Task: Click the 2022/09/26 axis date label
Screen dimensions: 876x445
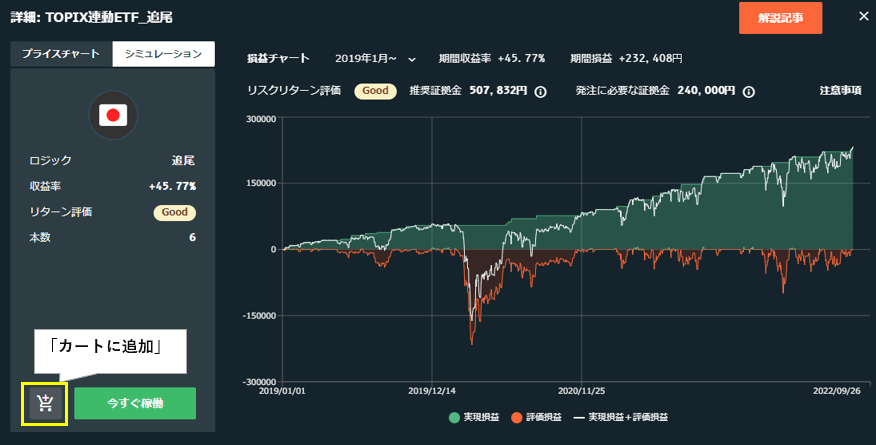Action: point(836,391)
